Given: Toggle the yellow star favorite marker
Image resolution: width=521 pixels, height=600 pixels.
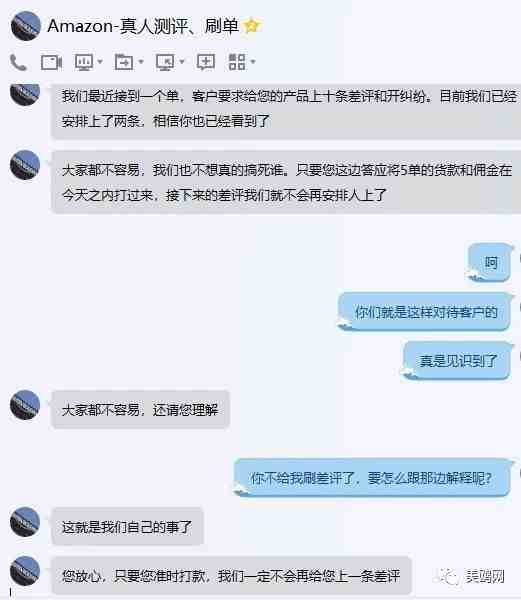Looking at the screenshot, I should 252,26.
